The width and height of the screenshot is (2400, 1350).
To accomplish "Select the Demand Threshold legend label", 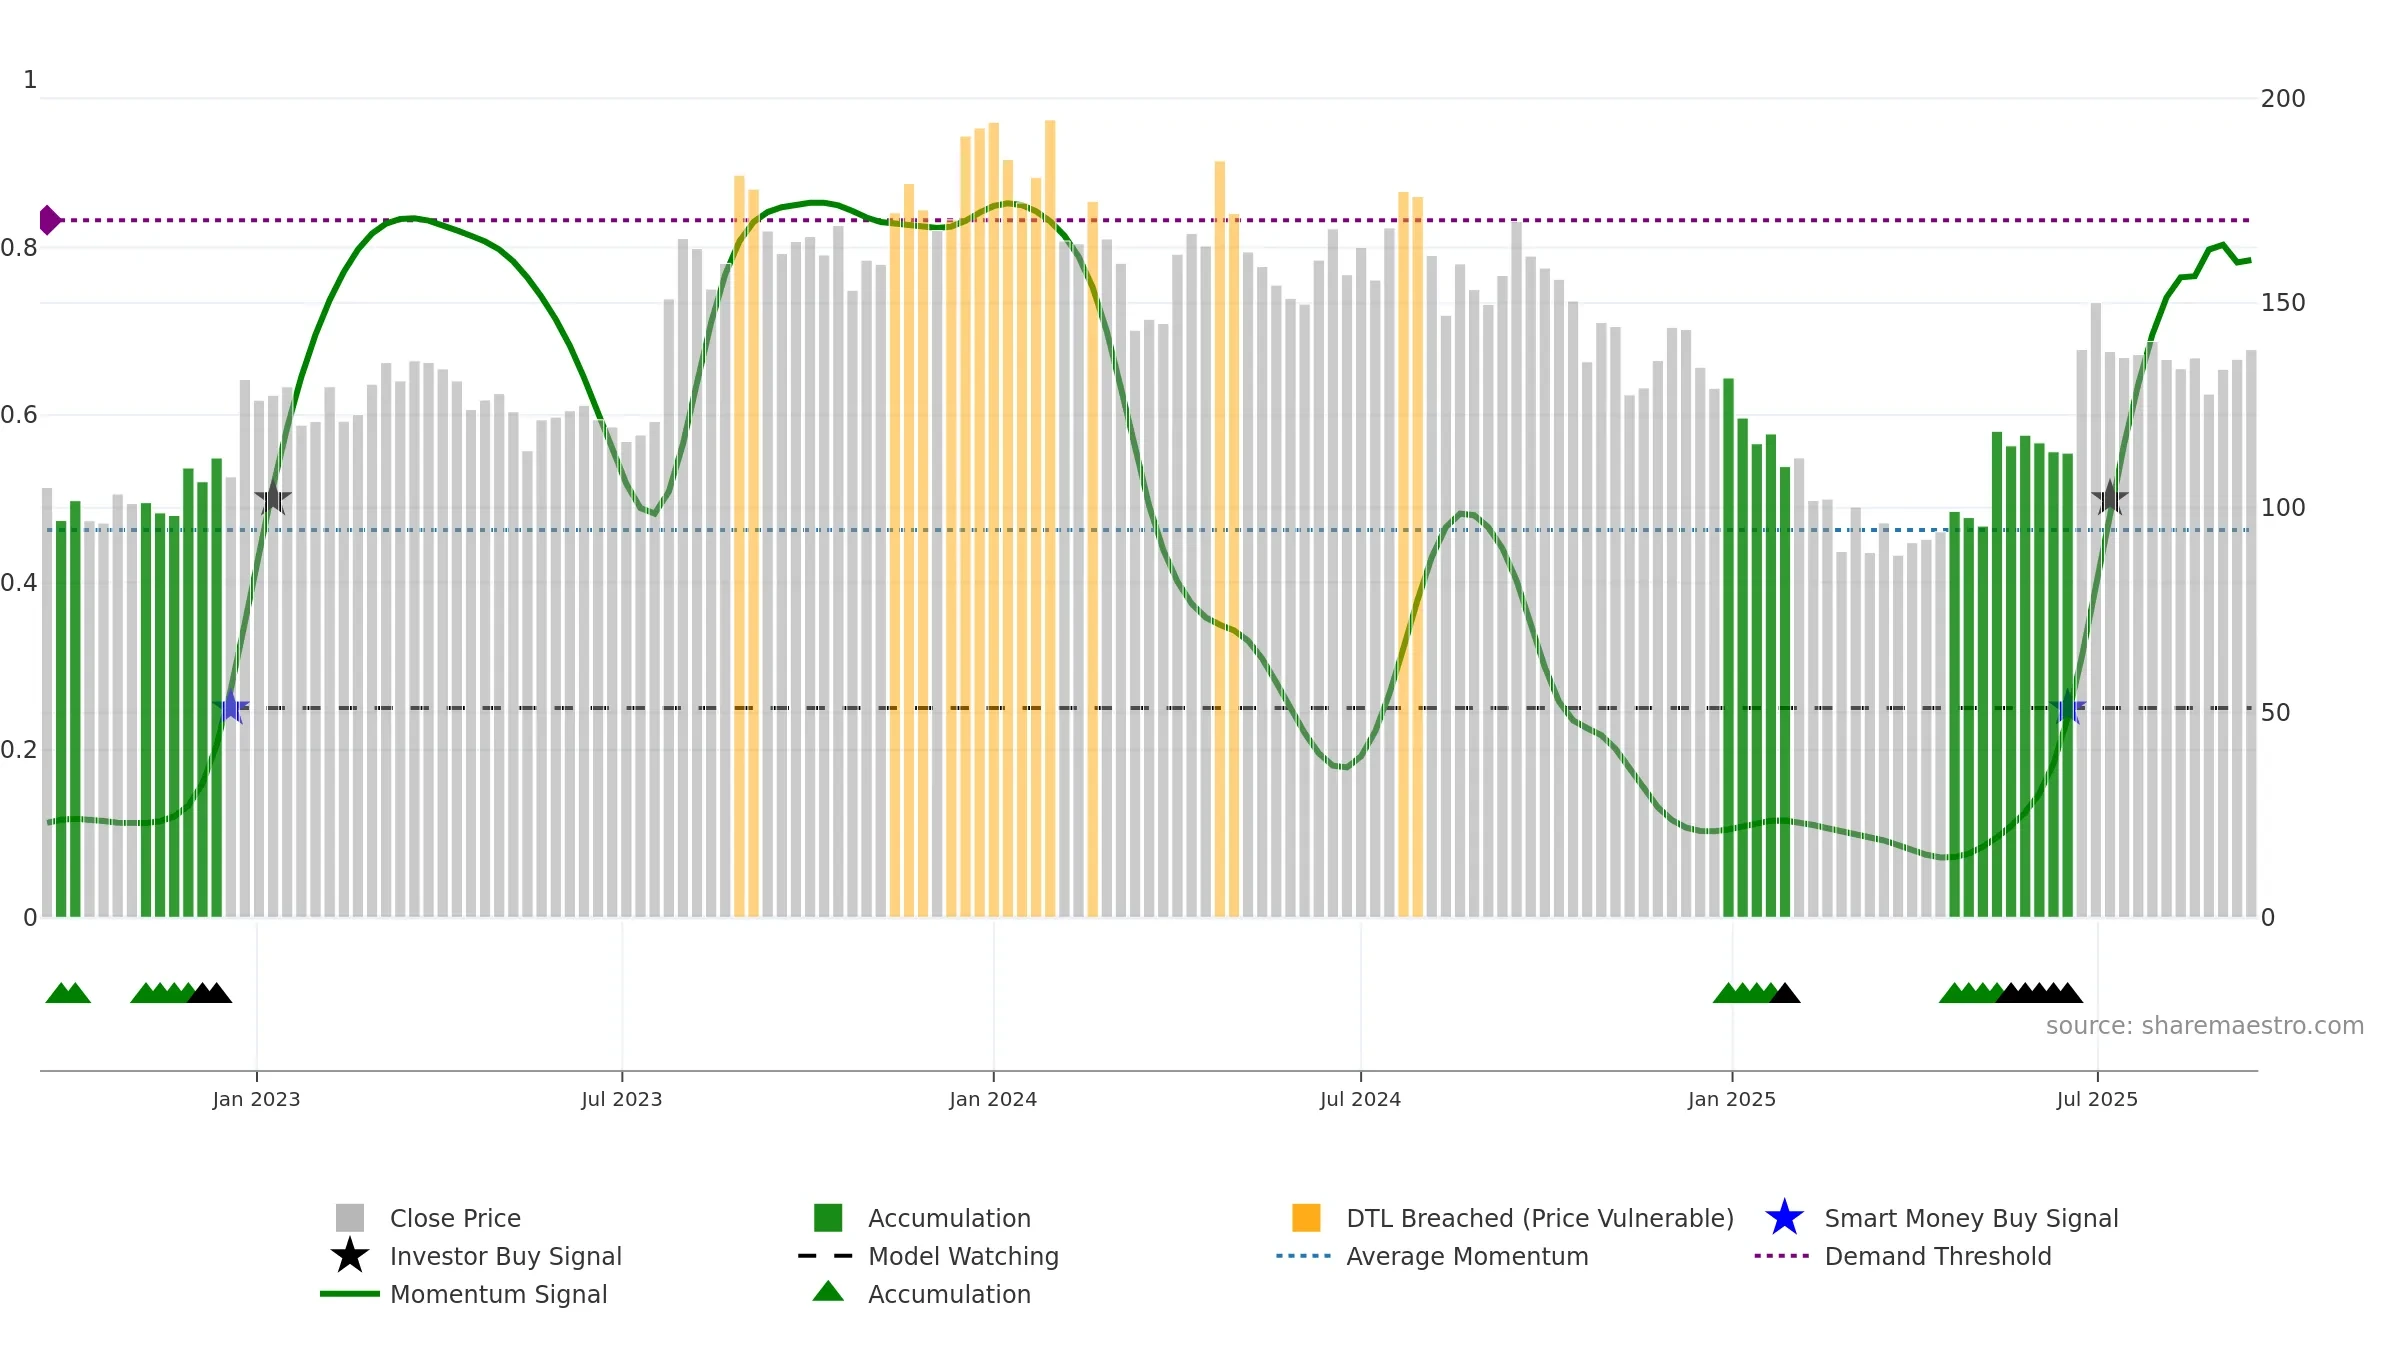I will [x=1938, y=1256].
